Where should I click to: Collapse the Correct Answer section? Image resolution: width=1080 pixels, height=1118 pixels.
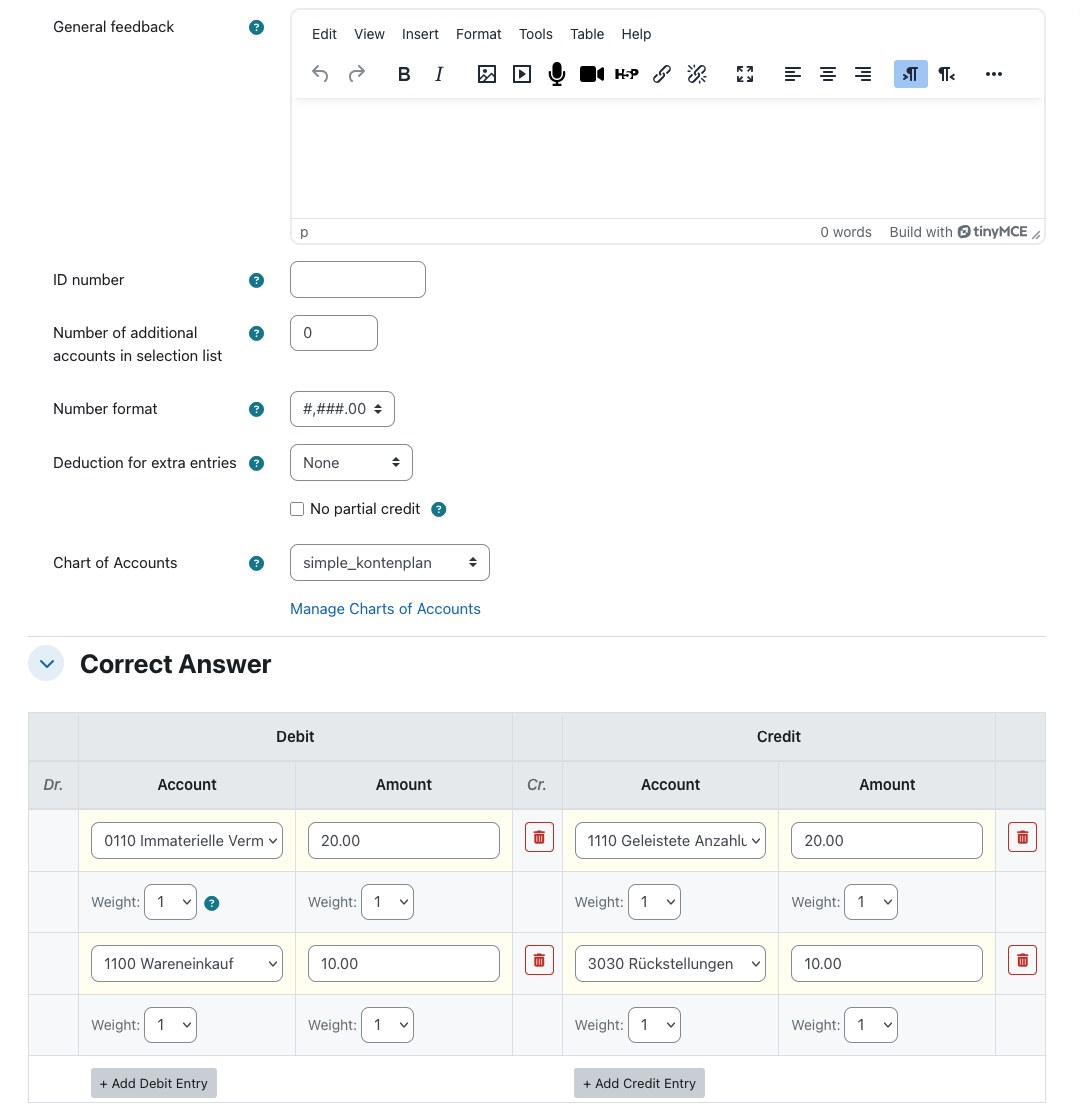pyautogui.click(x=46, y=664)
